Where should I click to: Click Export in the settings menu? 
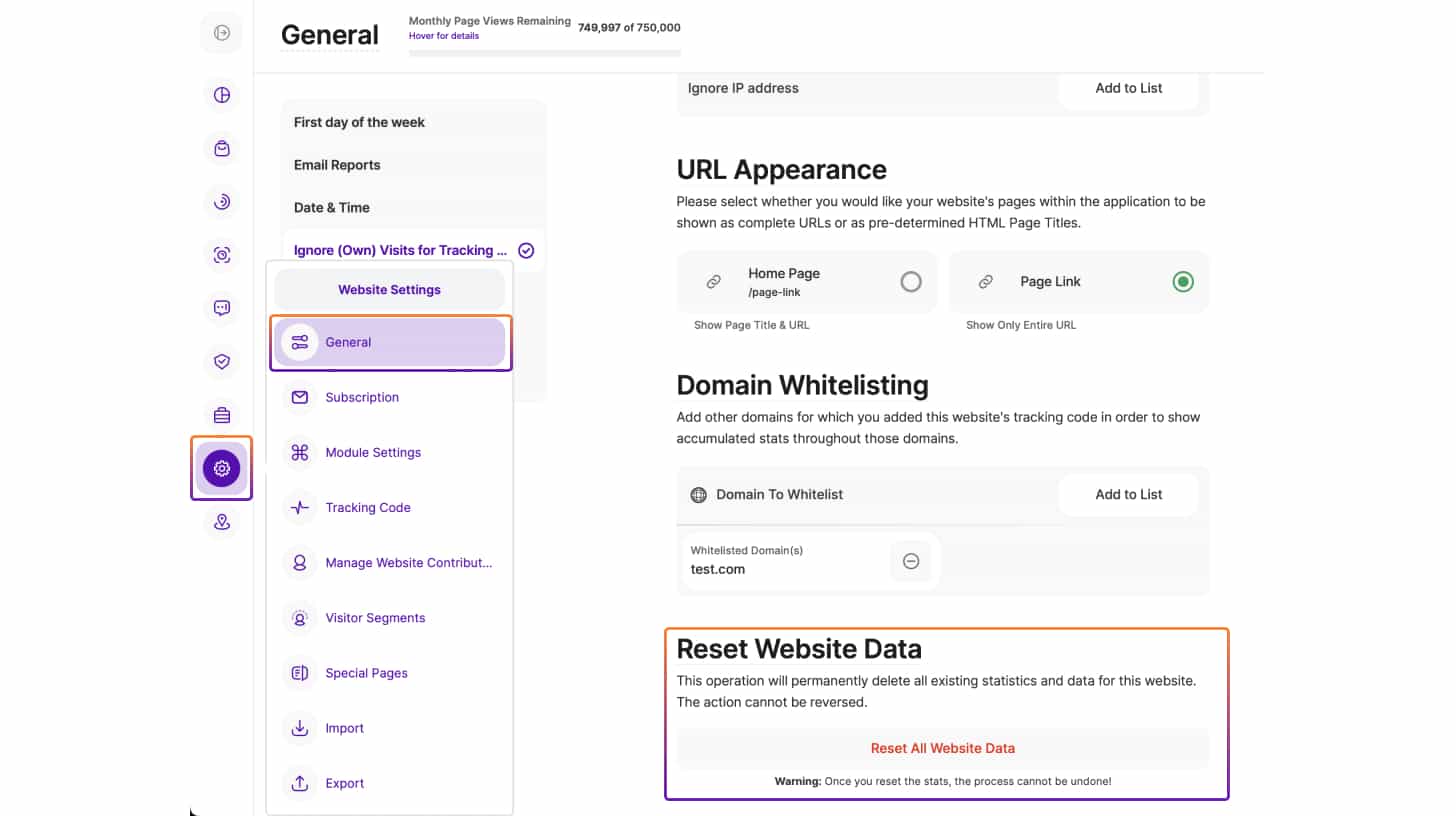345,783
